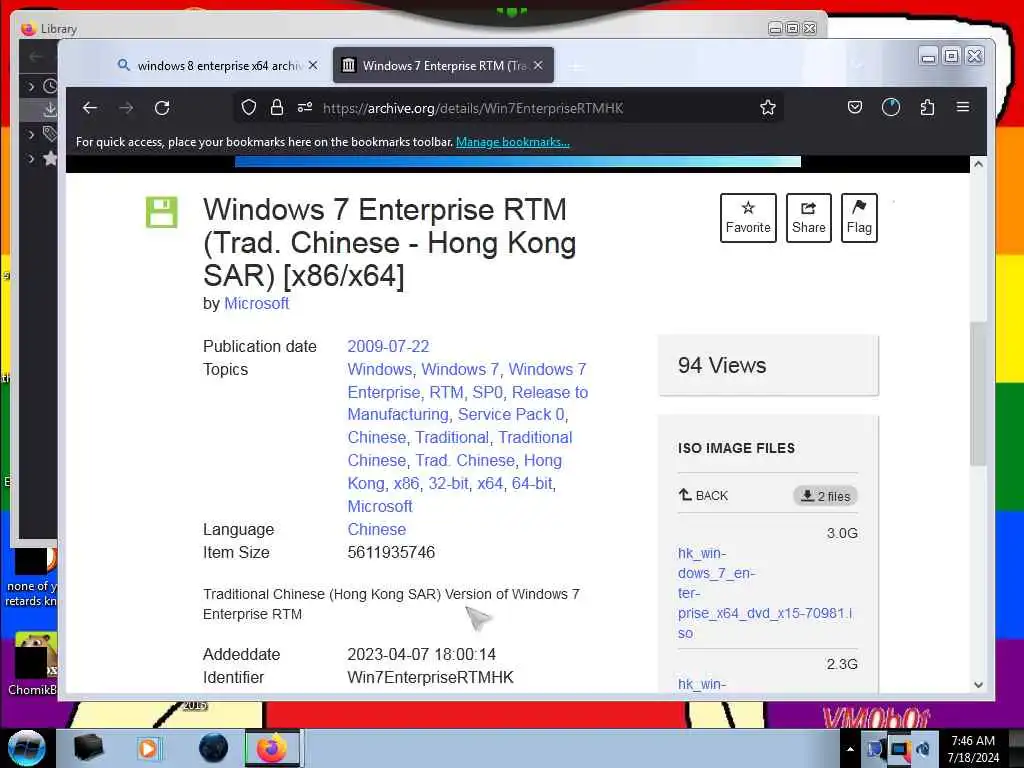Image resolution: width=1024 pixels, height=768 pixels.
Task: Expand the All Bookmarks item in Library window
Action: pos(31,158)
